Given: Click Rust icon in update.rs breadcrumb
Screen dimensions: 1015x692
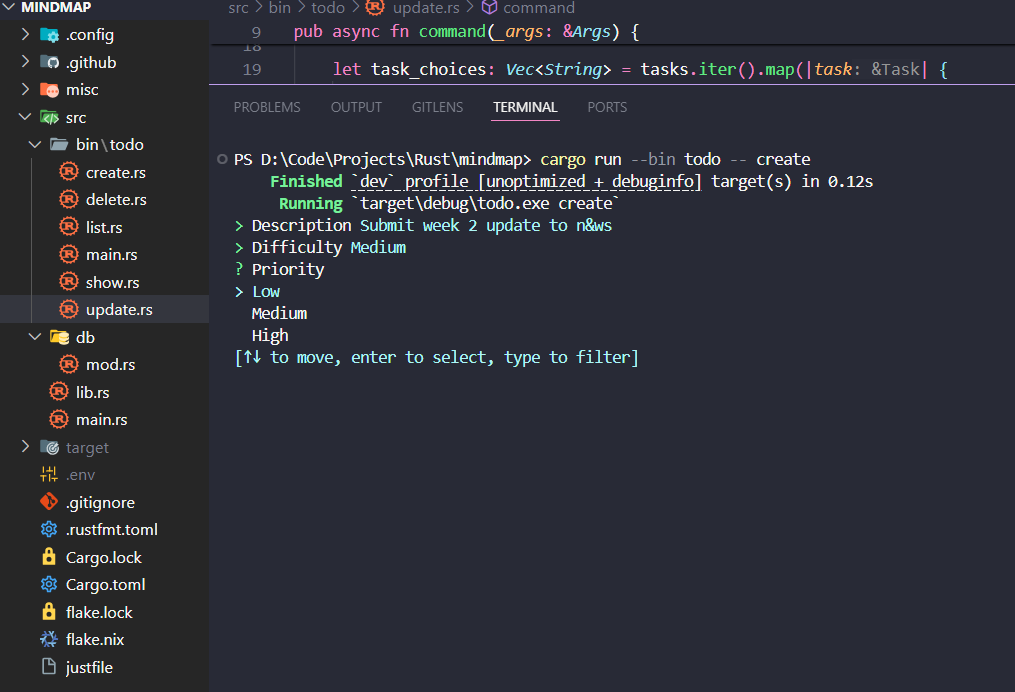Looking at the screenshot, I should coord(375,7).
